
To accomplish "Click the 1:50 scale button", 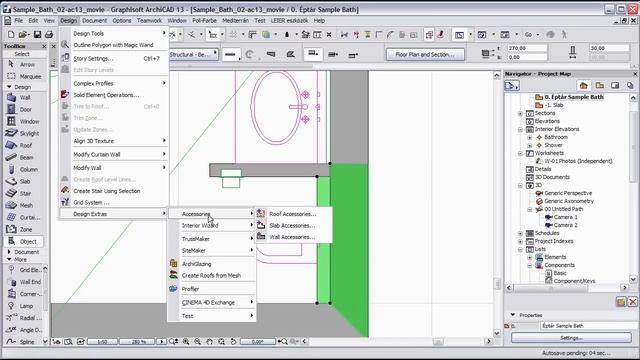I will coord(102,342).
